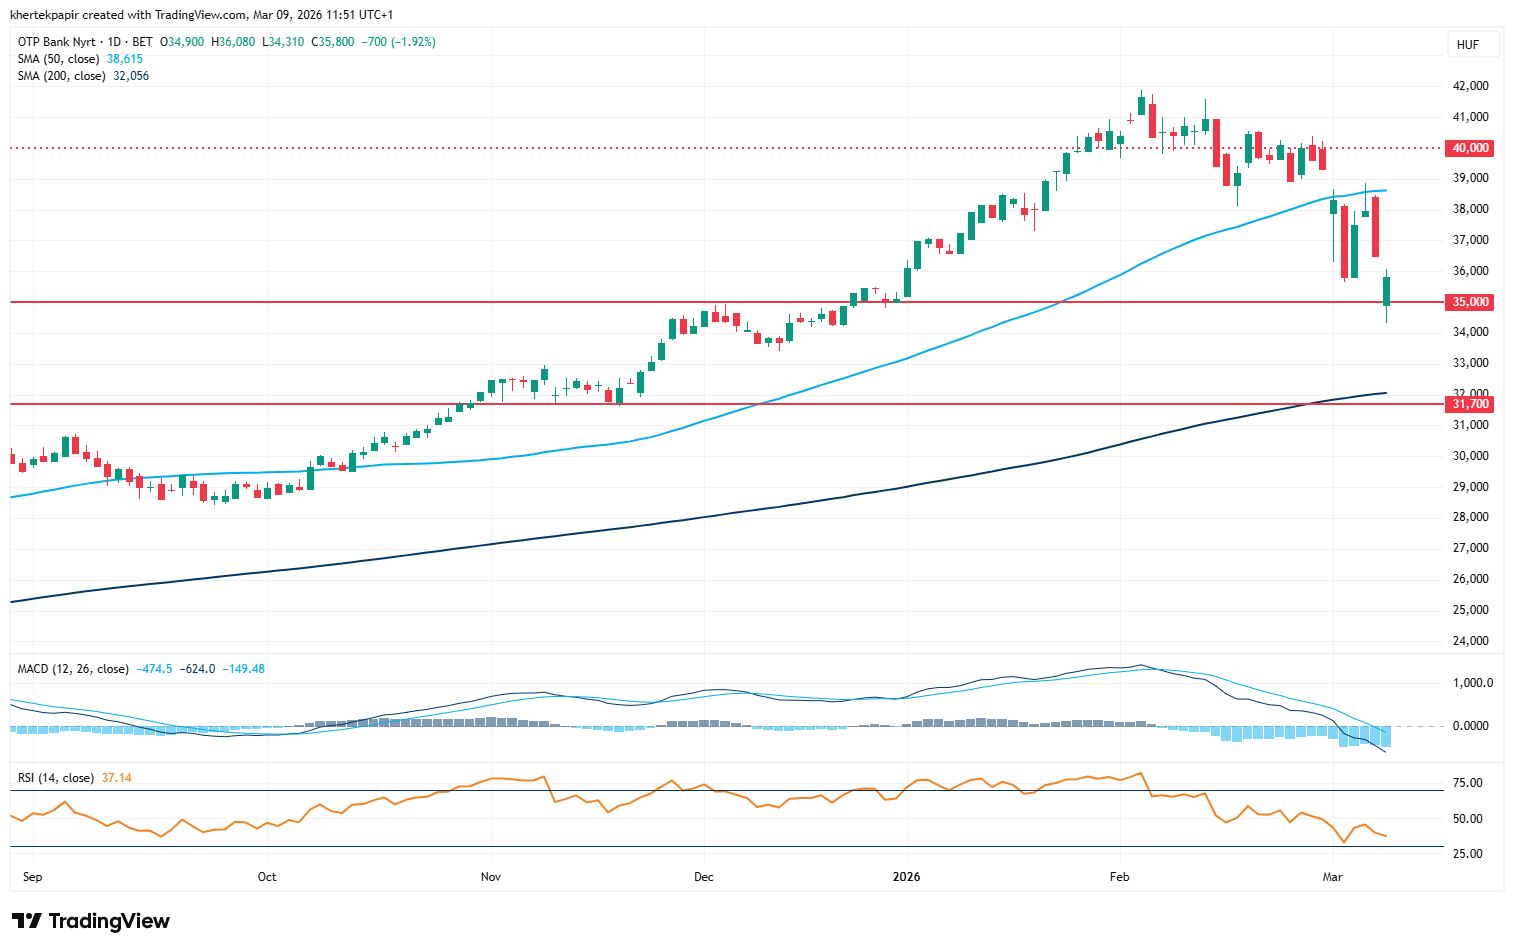Click the MACD (12, 26, close) legend
The width and height of the screenshot is (1514, 951).
pos(73,669)
